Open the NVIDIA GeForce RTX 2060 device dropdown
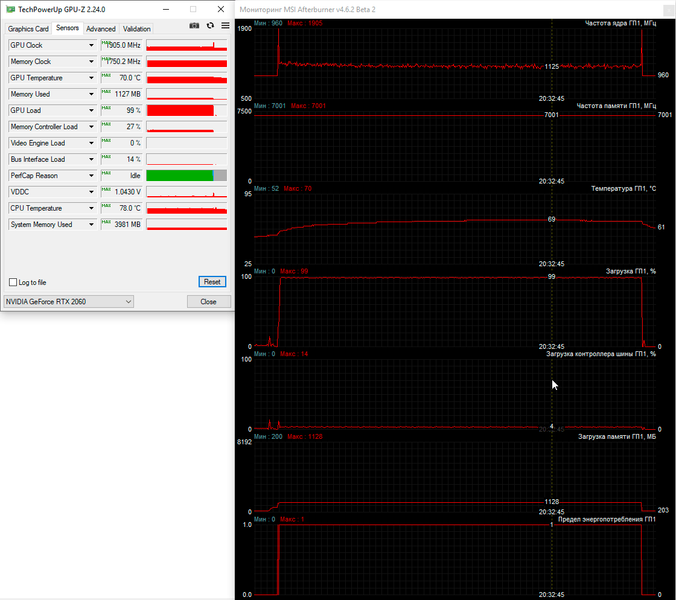Screen dimensions: 676x600 point(69,302)
